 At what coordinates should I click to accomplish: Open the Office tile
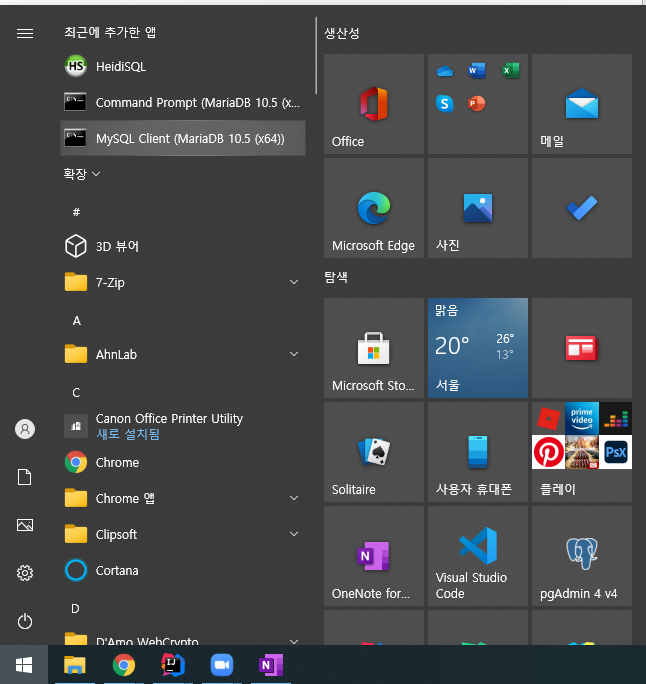(374, 104)
